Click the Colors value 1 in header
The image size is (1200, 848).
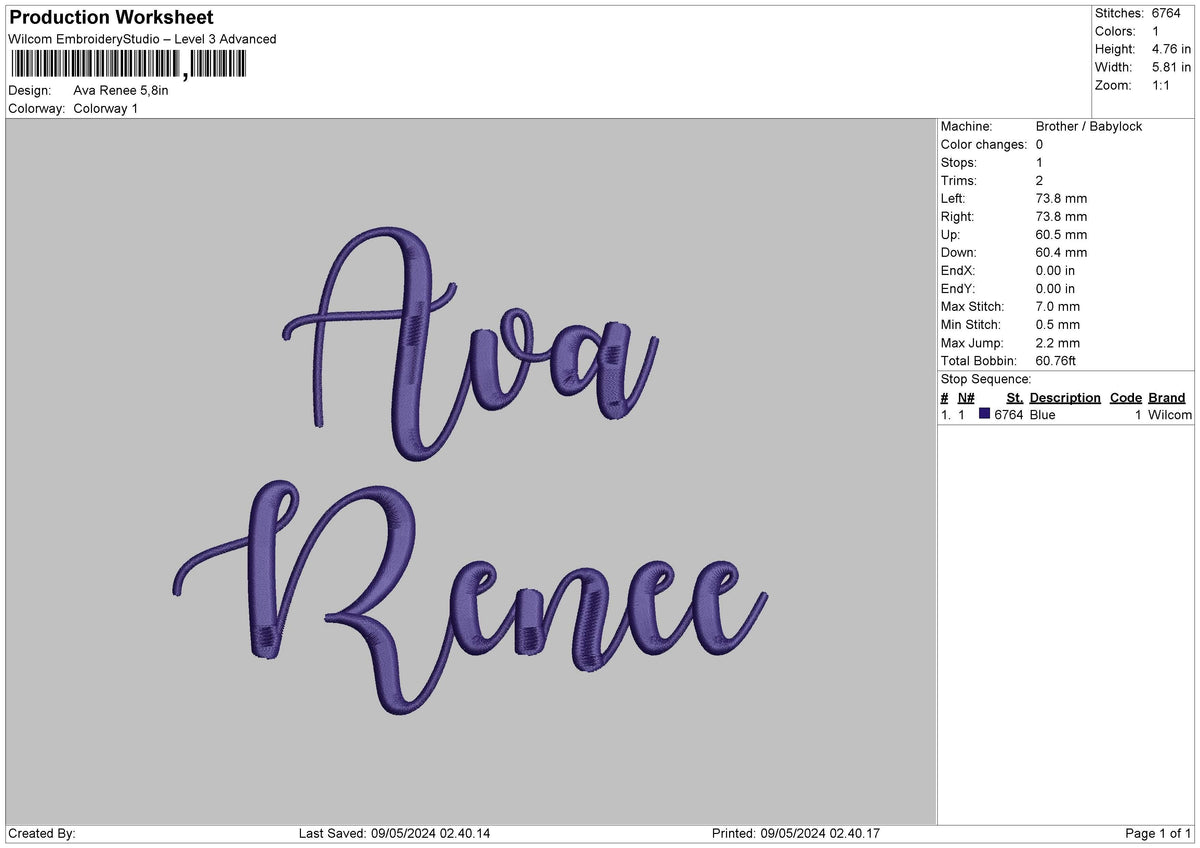[1156, 31]
